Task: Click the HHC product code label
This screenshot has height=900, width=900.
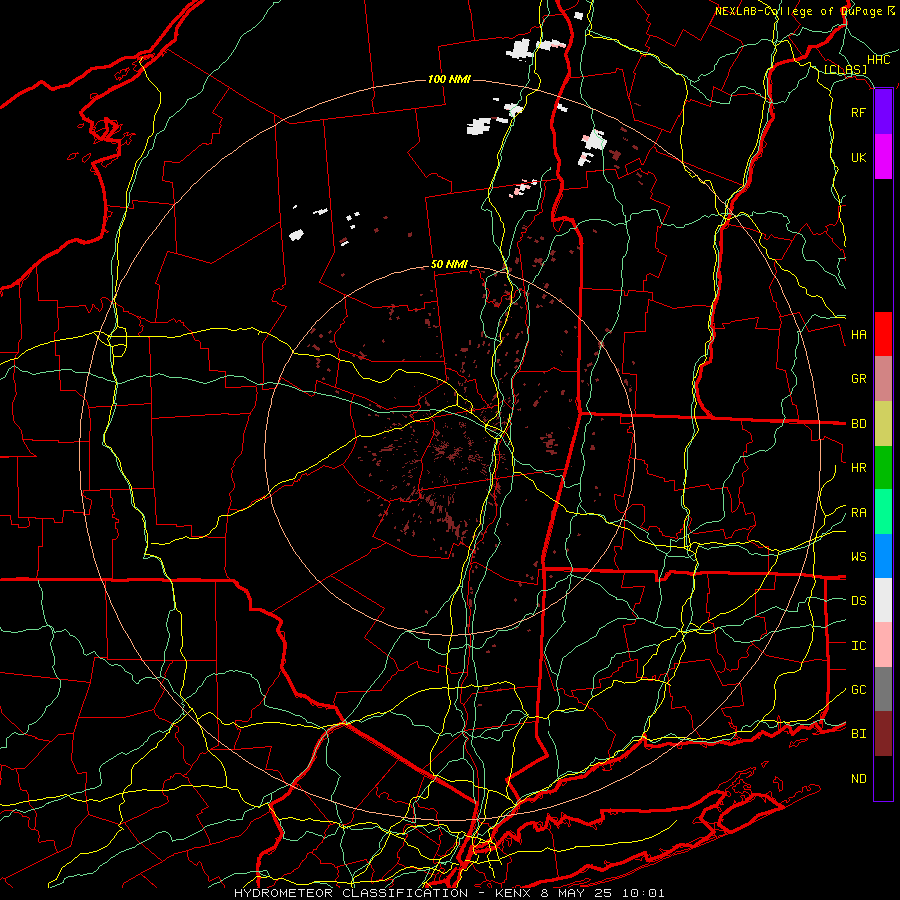Action: point(878,60)
